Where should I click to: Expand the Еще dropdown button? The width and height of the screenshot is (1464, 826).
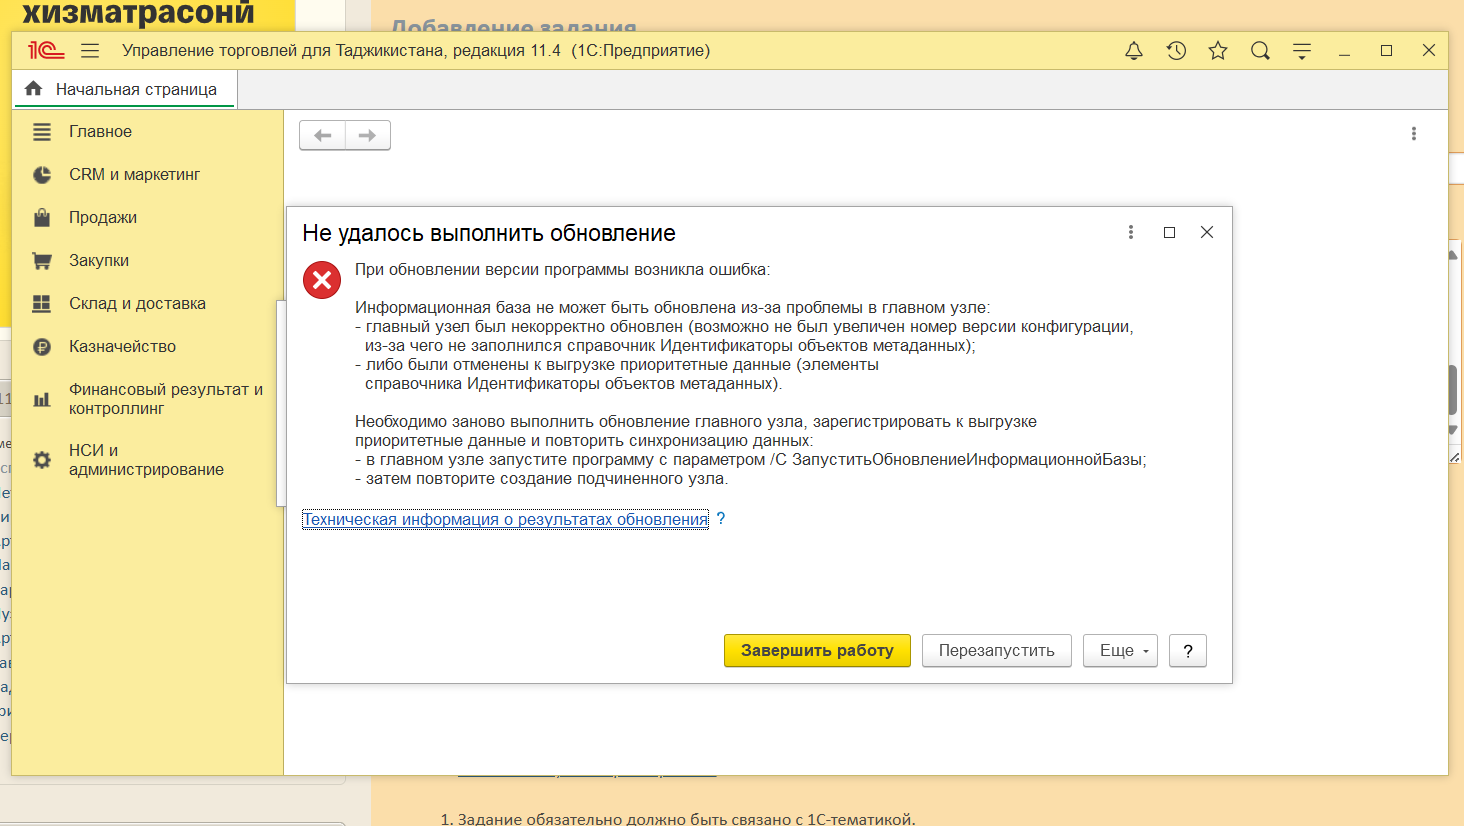click(1120, 650)
